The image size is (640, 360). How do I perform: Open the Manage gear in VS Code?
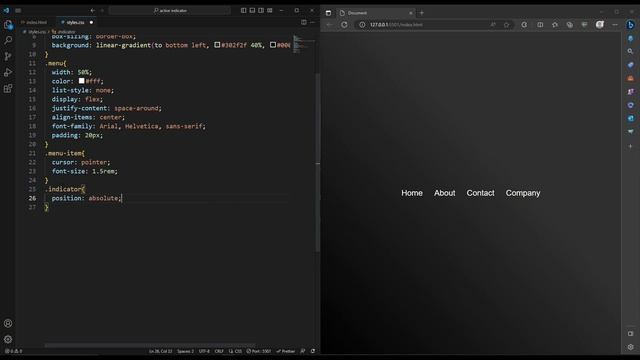[8, 339]
